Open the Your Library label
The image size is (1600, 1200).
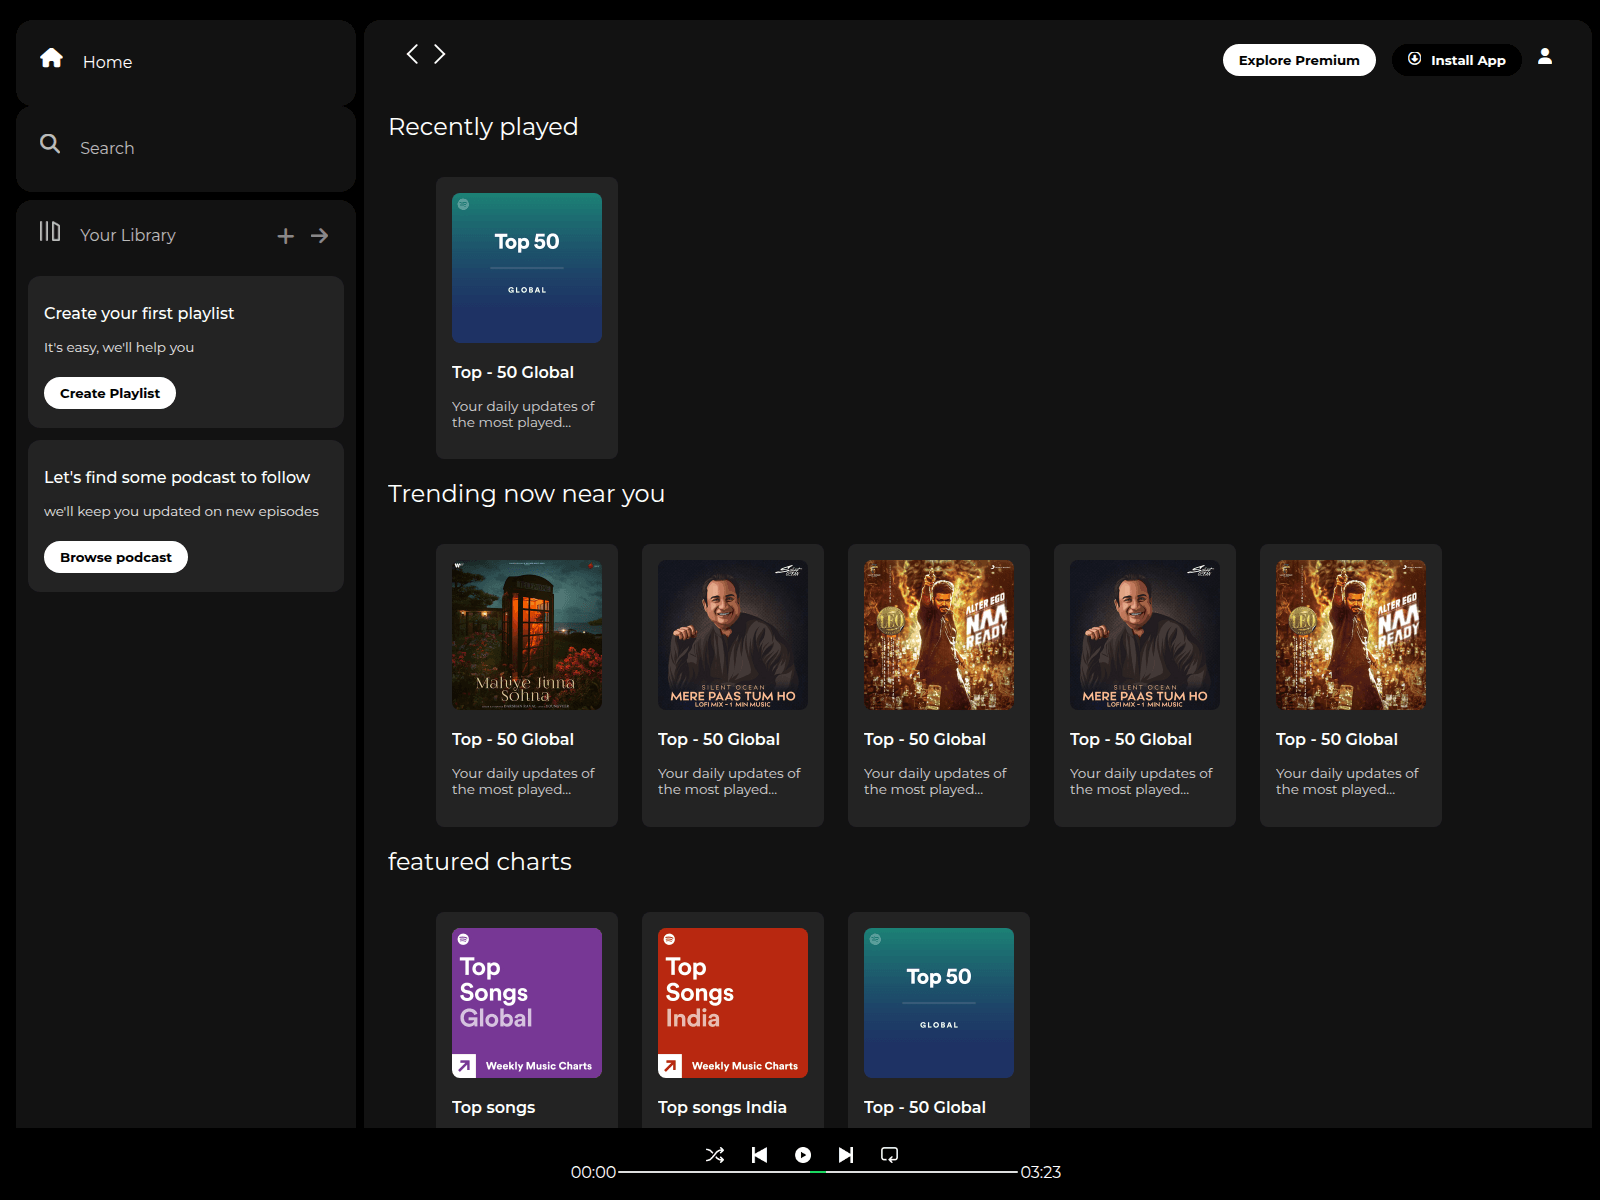(x=128, y=235)
